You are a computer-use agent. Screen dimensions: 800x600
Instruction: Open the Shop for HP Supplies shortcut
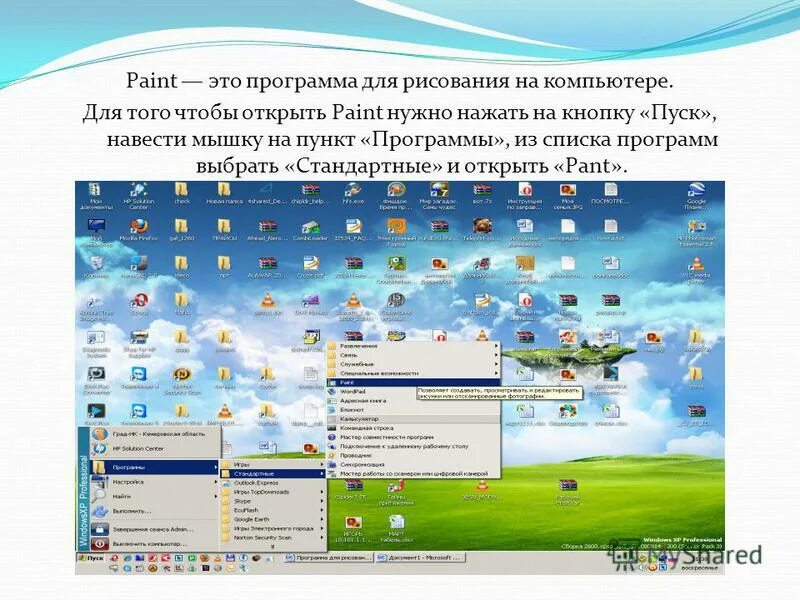pyautogui.click(x=138, y=344)
